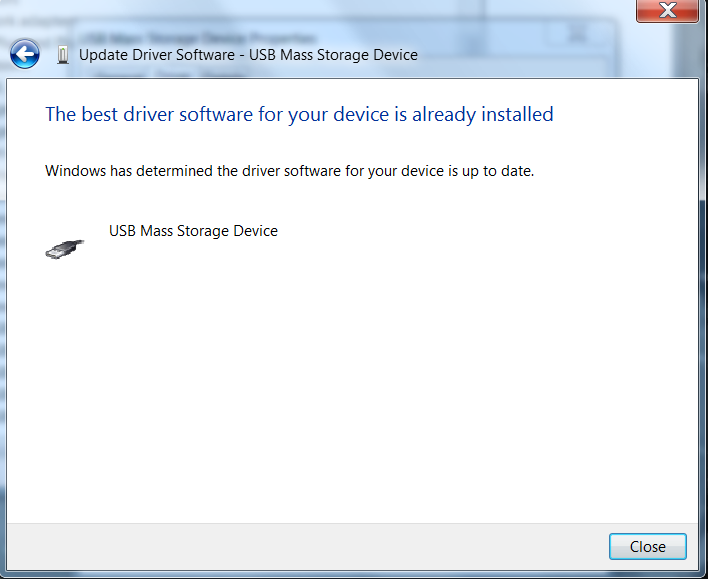708x579 pixels.
Task: Select the USB Mass Storage Device label
Action: [193, 231]
